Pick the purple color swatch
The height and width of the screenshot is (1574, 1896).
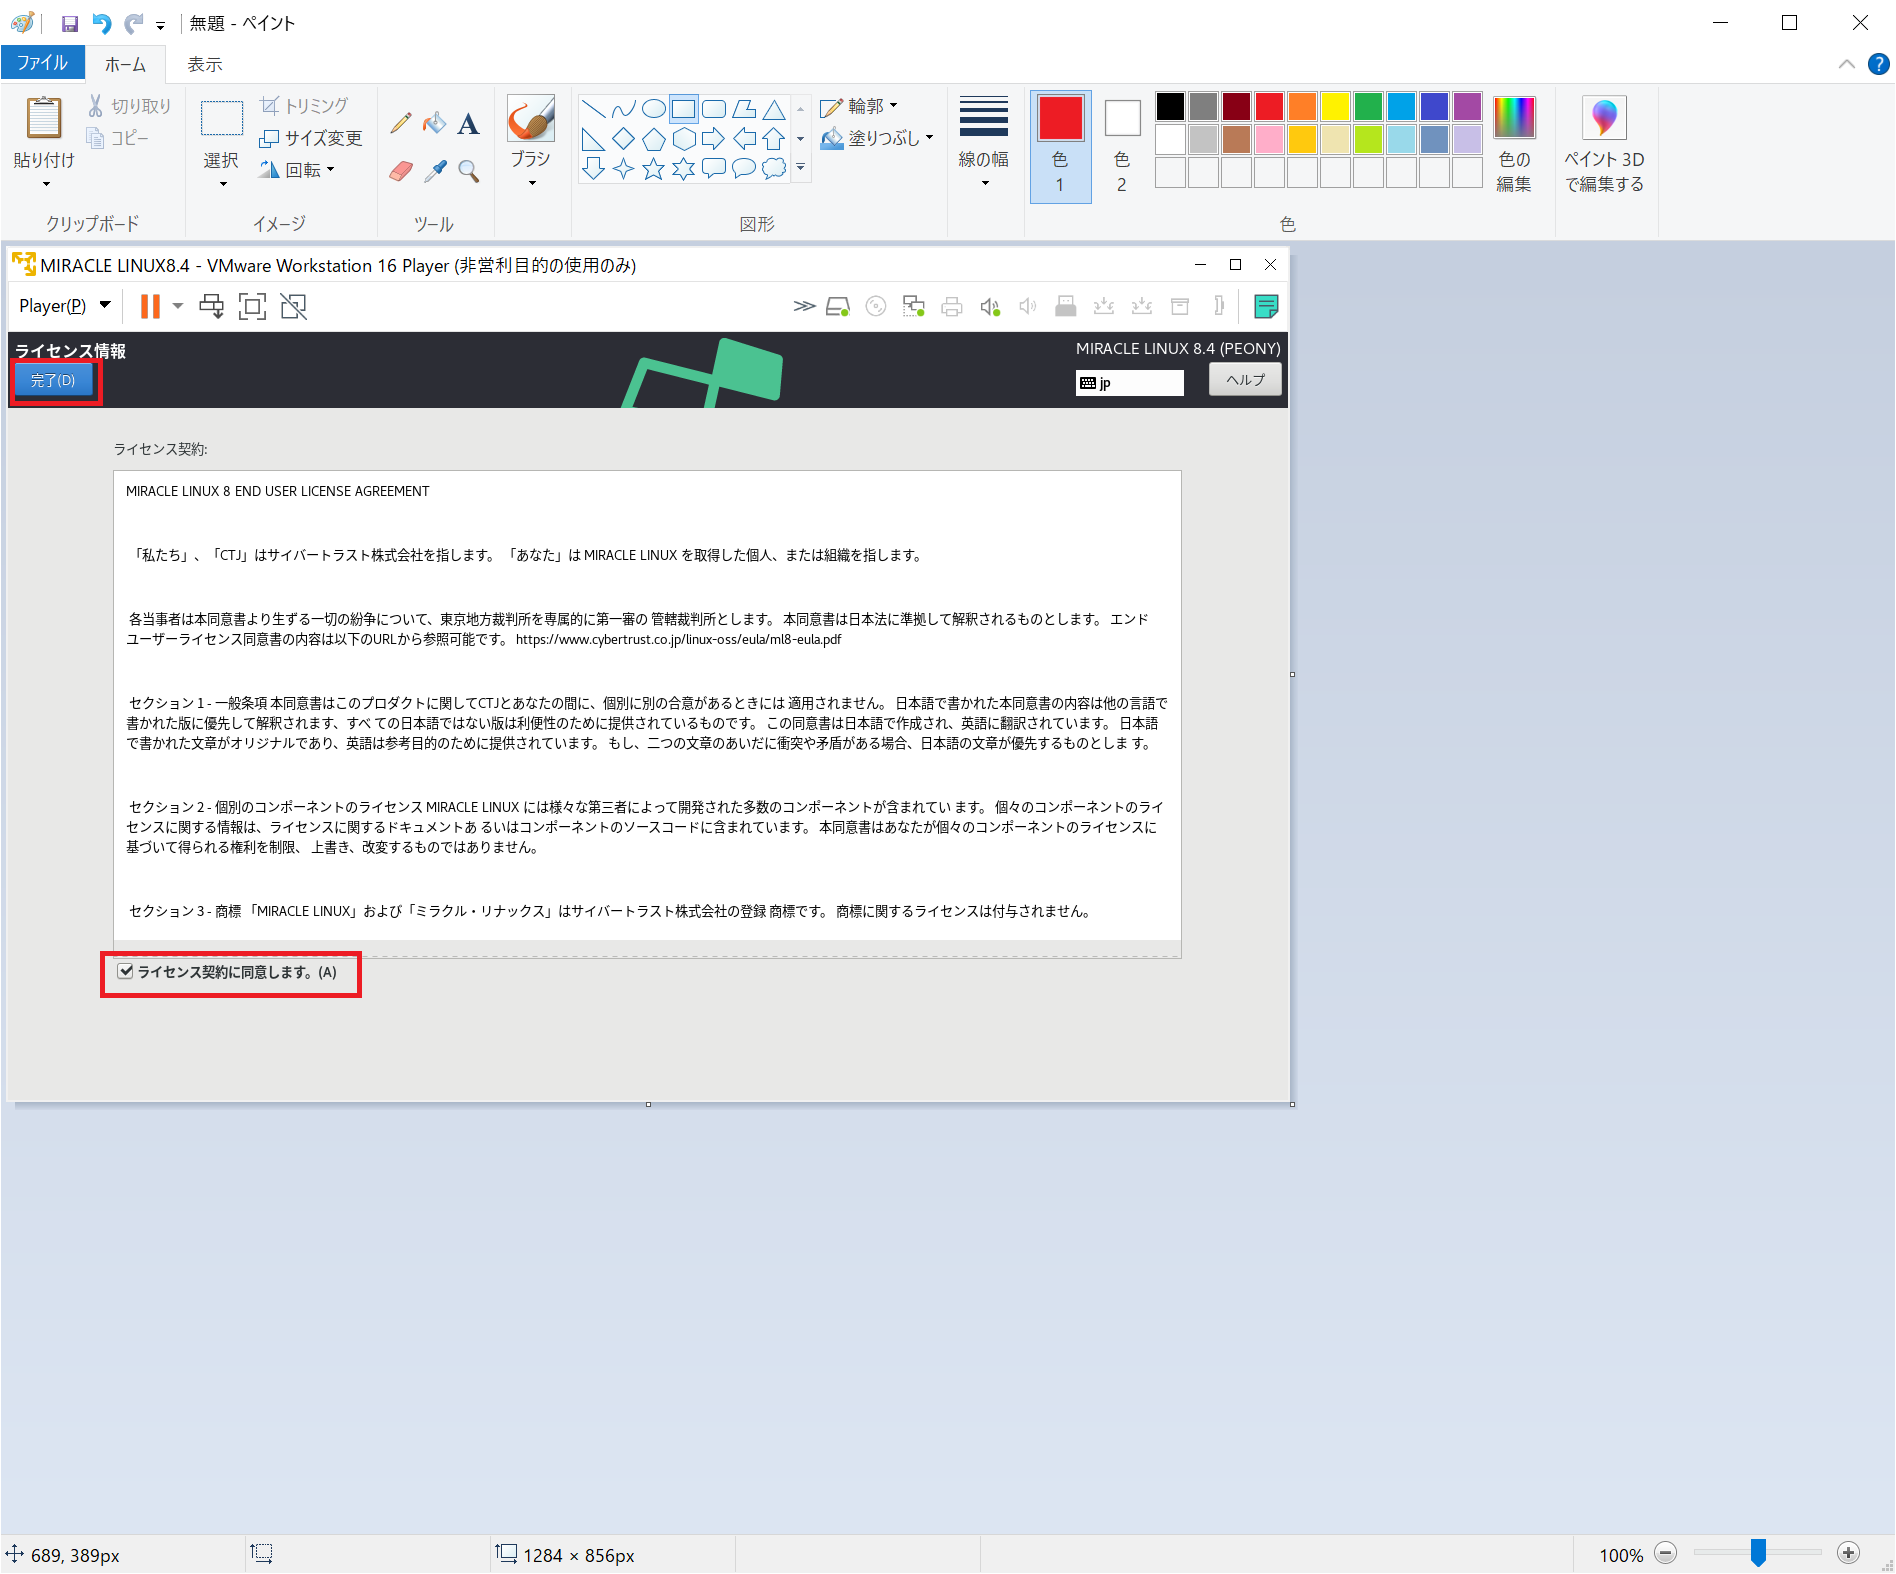pyautogui.click(x=1467, y=106)
